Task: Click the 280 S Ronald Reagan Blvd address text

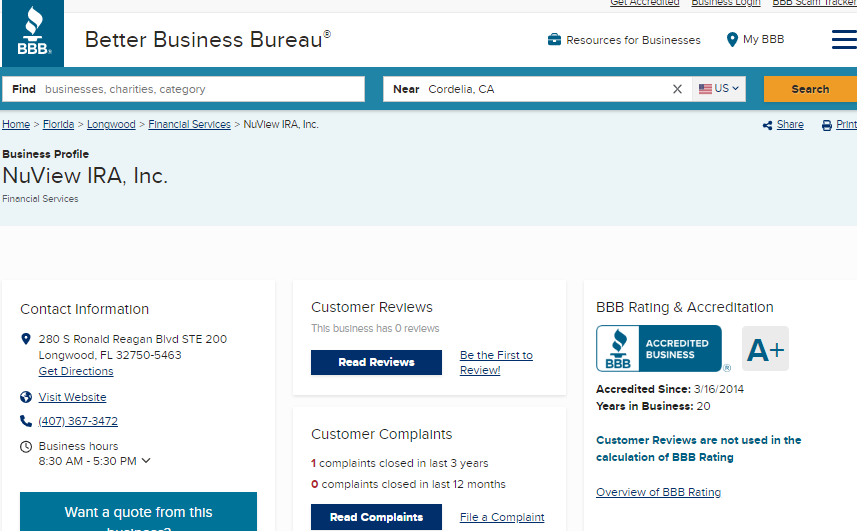Action: [x=132, y=347]
